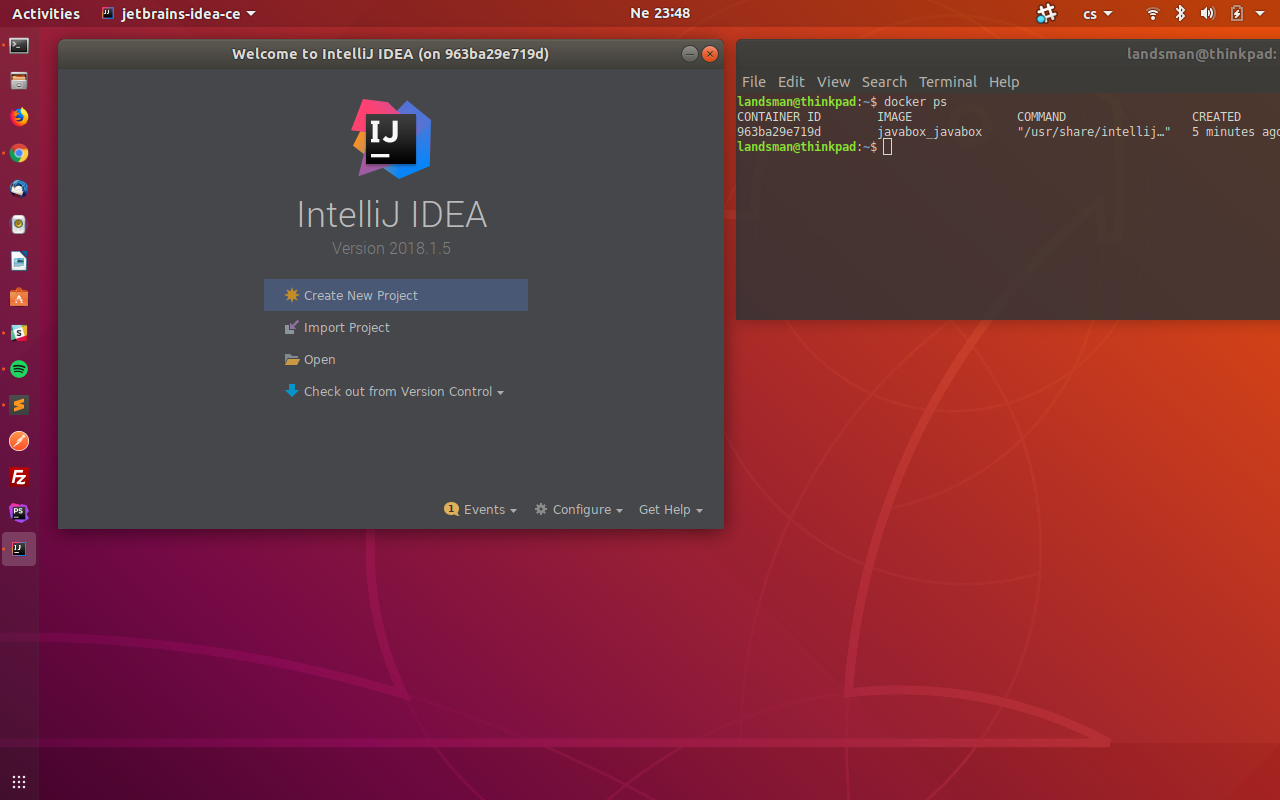
Task: Open FileZilla from the dock
Action: (x=19, y=477)
